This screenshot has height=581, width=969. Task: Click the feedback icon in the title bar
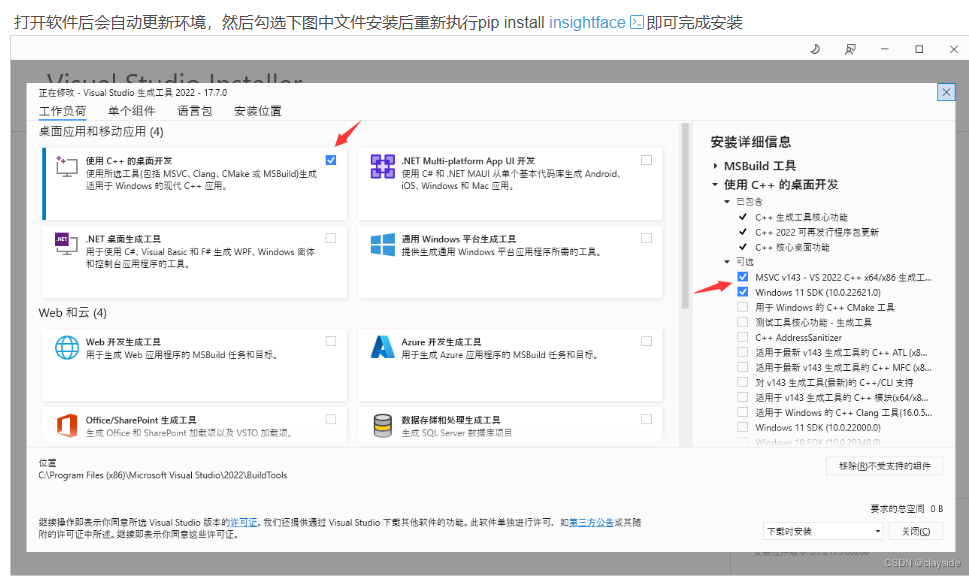(x=850, y=48)
